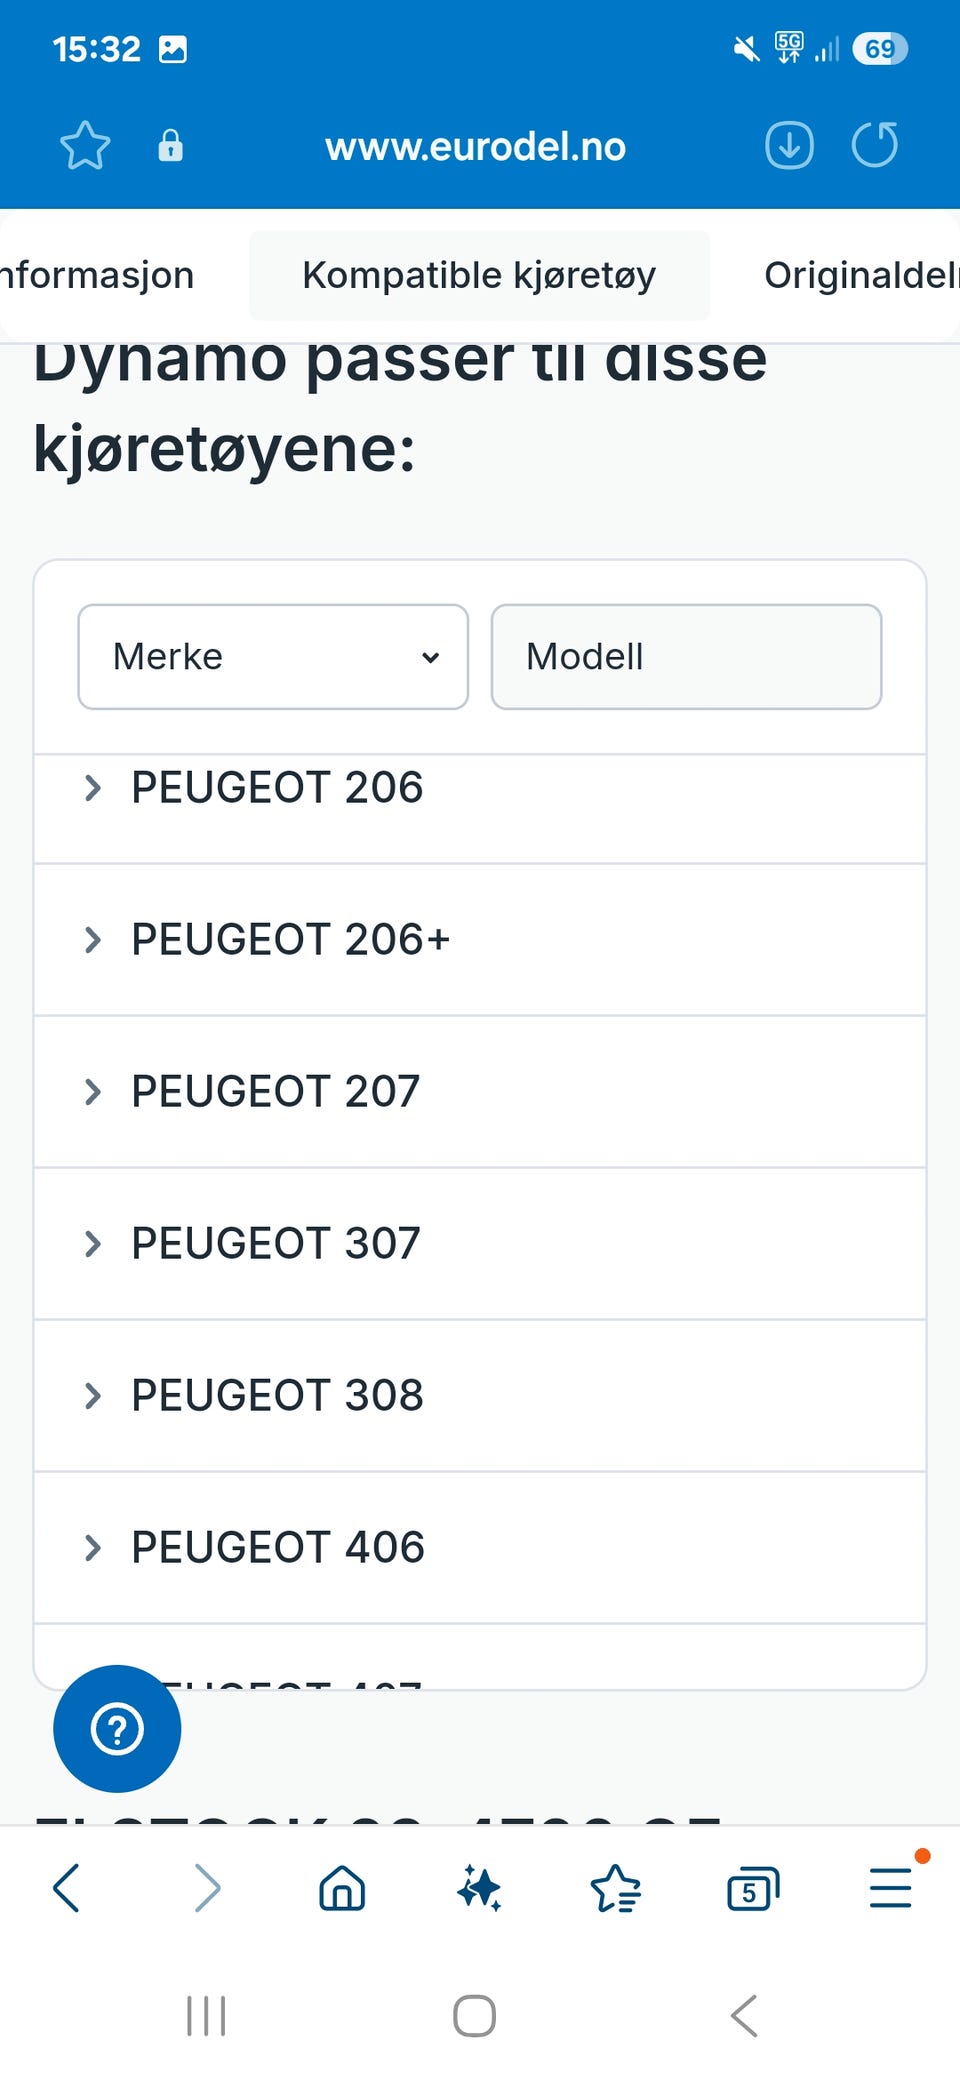The image size is (960, 2080).
Task: Navigate back with browser back arrow
Action: click(x=67, y=1889)
